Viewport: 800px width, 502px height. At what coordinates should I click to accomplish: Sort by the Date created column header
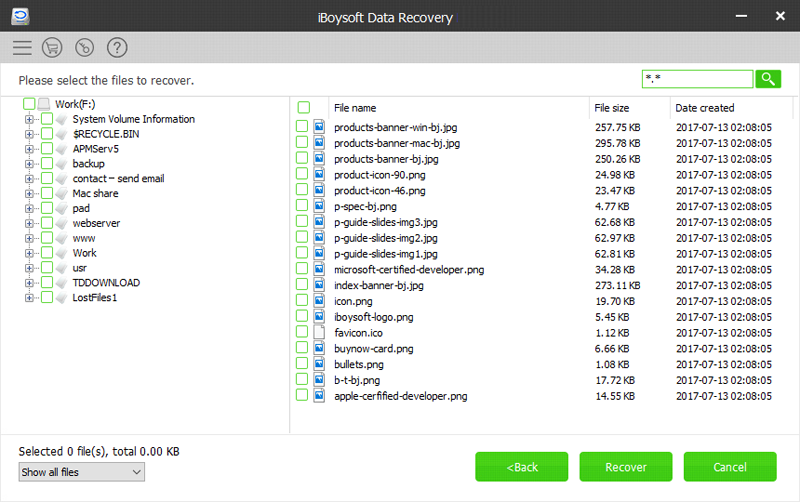704,108
